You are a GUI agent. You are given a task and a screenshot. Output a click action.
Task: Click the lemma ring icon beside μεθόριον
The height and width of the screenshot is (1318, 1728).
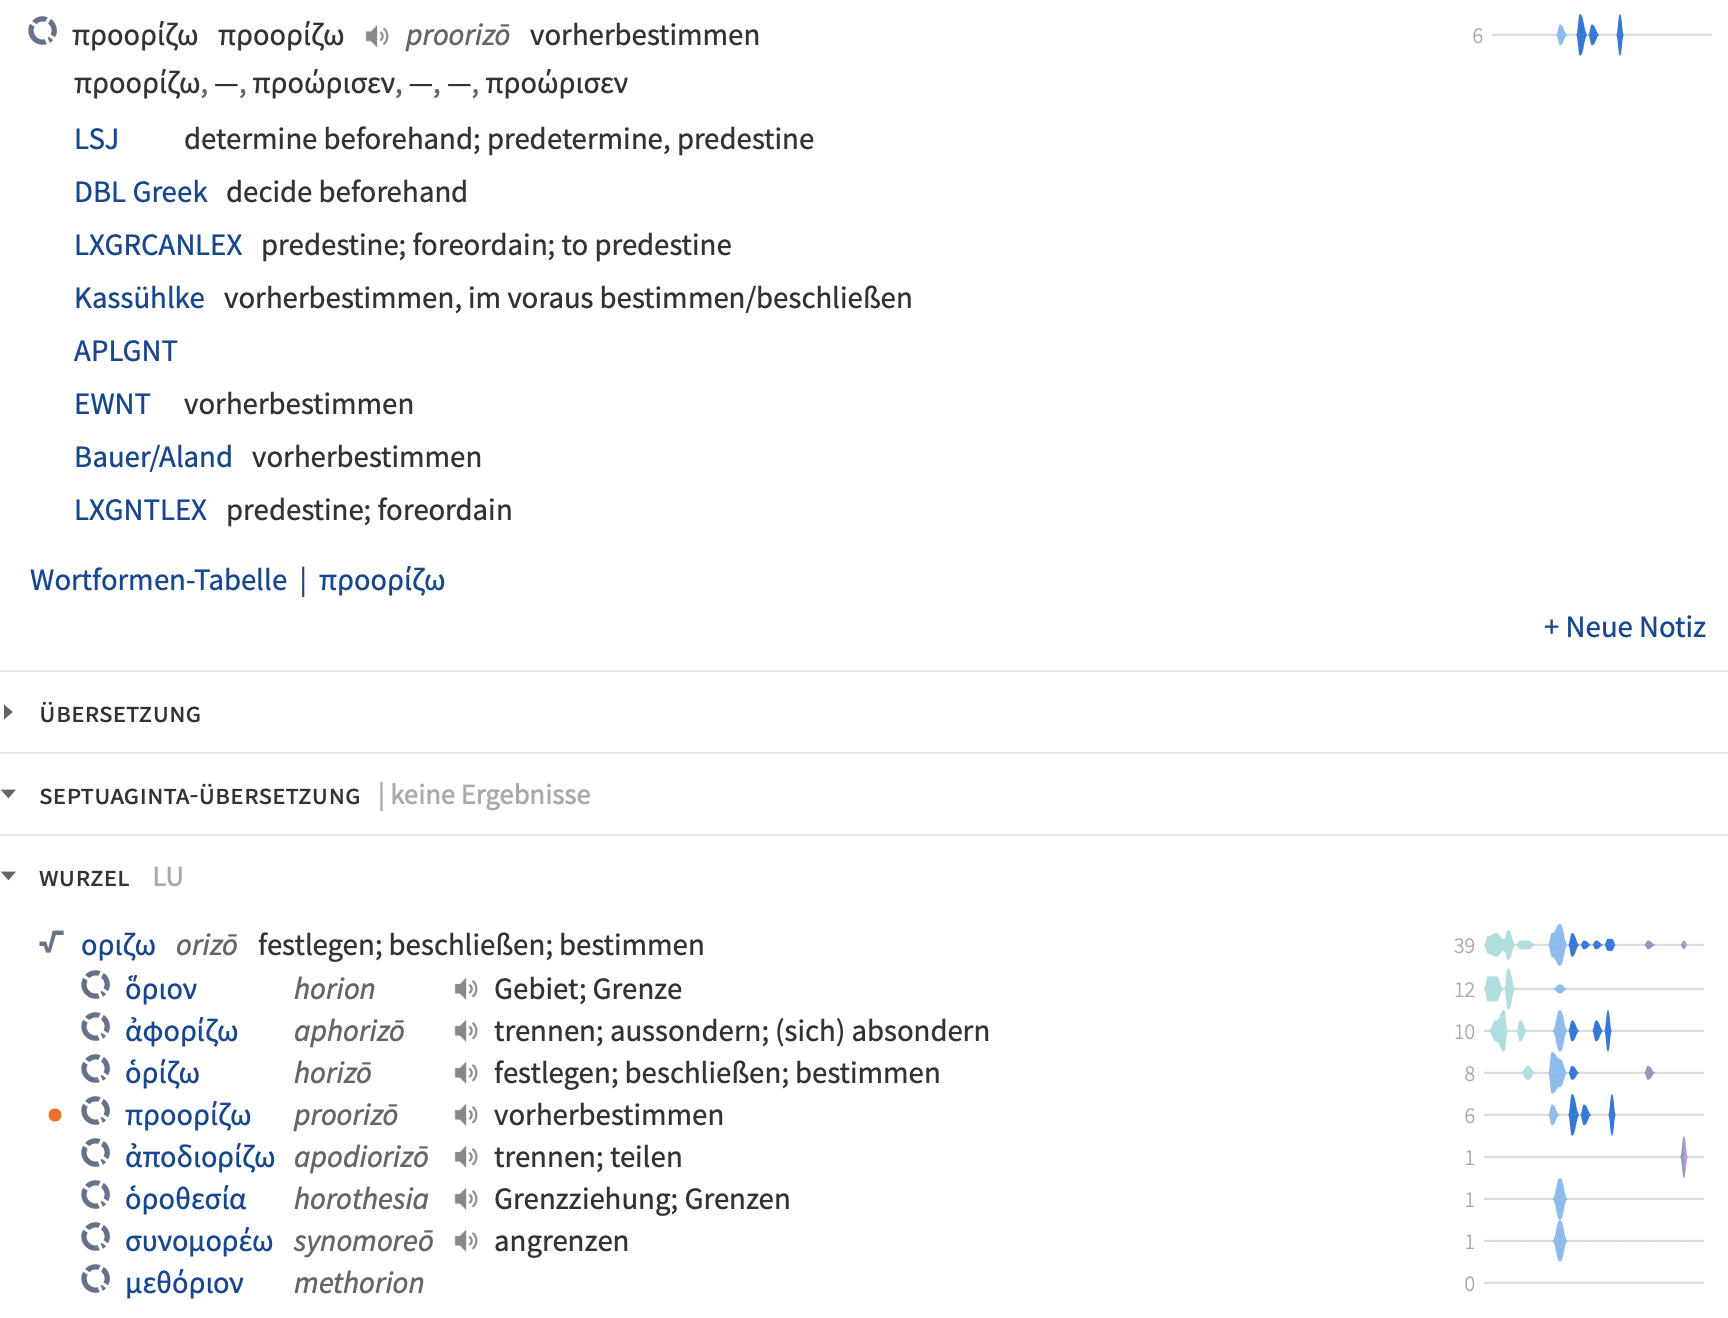(x=96, y=1281)
